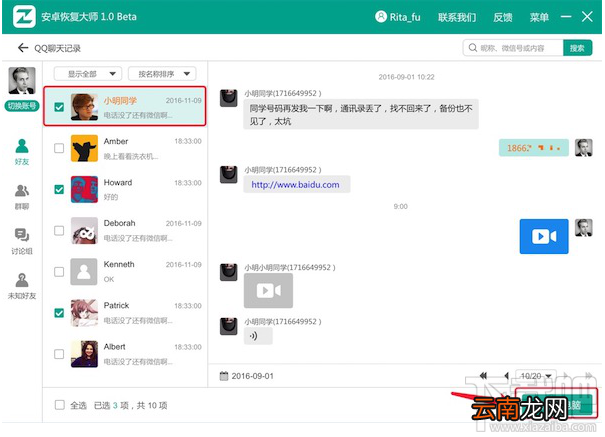Image resolution: width=605 pixels, height=437 pixels.
Task: Uncheck the 小明同学 contact checkbox
Action: [59, 107]
